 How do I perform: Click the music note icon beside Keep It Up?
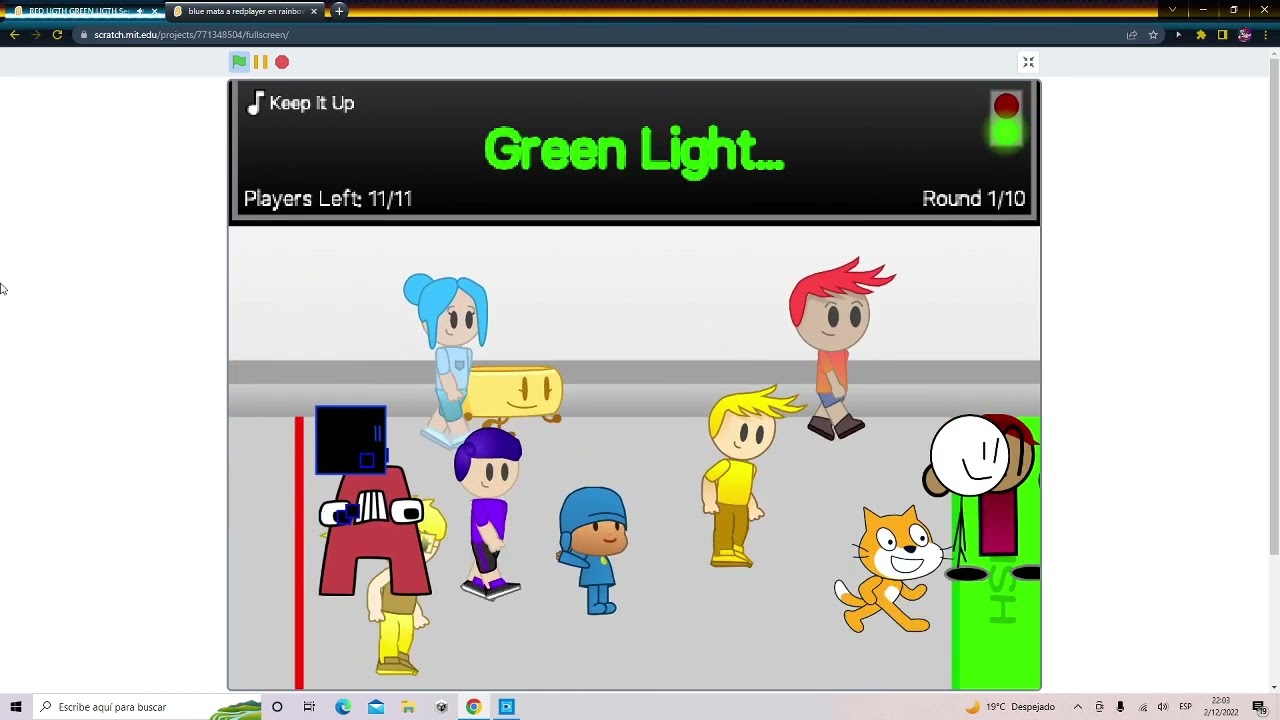[x=255, y=103]
